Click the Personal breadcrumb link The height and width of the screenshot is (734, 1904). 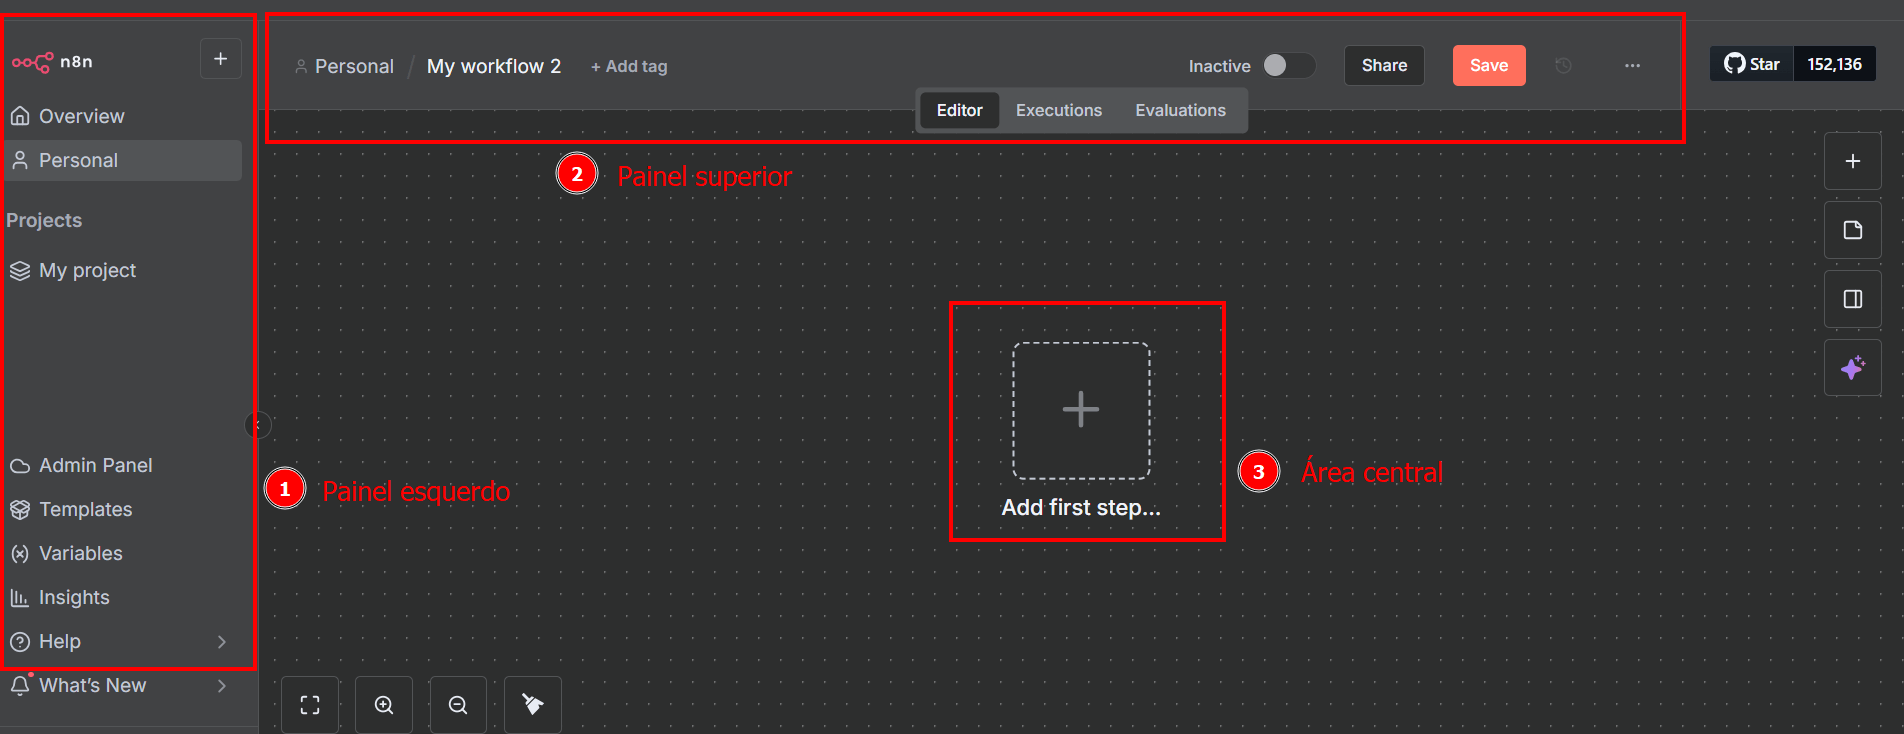pyautogui.click(x=354, y=66)
